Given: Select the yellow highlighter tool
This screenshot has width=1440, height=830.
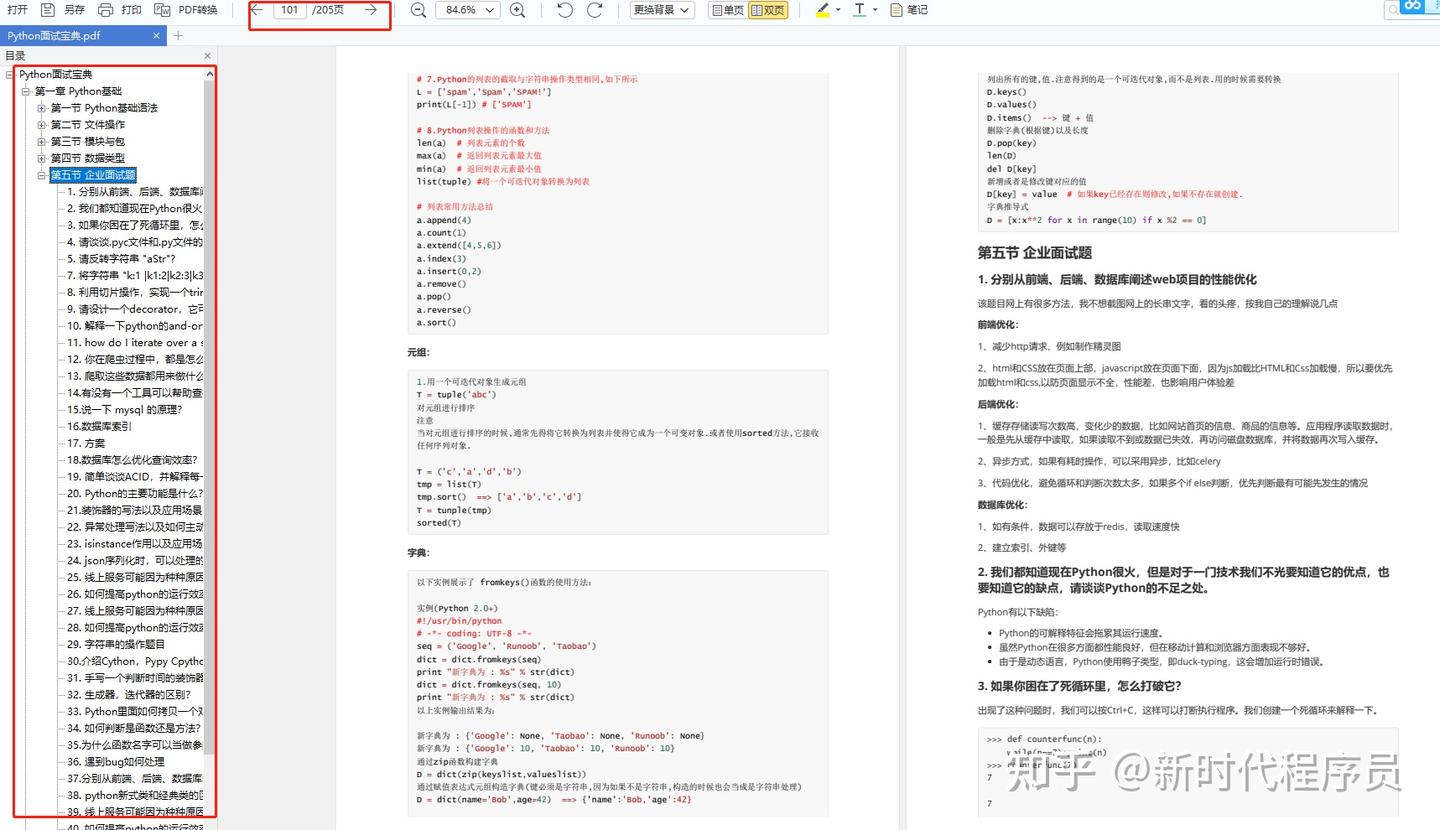Looking at the screenshot, I should click(823, 9).
